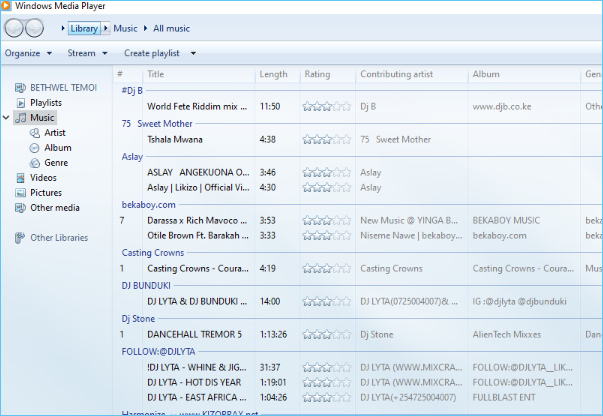603x416 pixels.
Task: Click Other Libraries in the navigation pane
Action: pyautogui.click(x=59, y=238)
